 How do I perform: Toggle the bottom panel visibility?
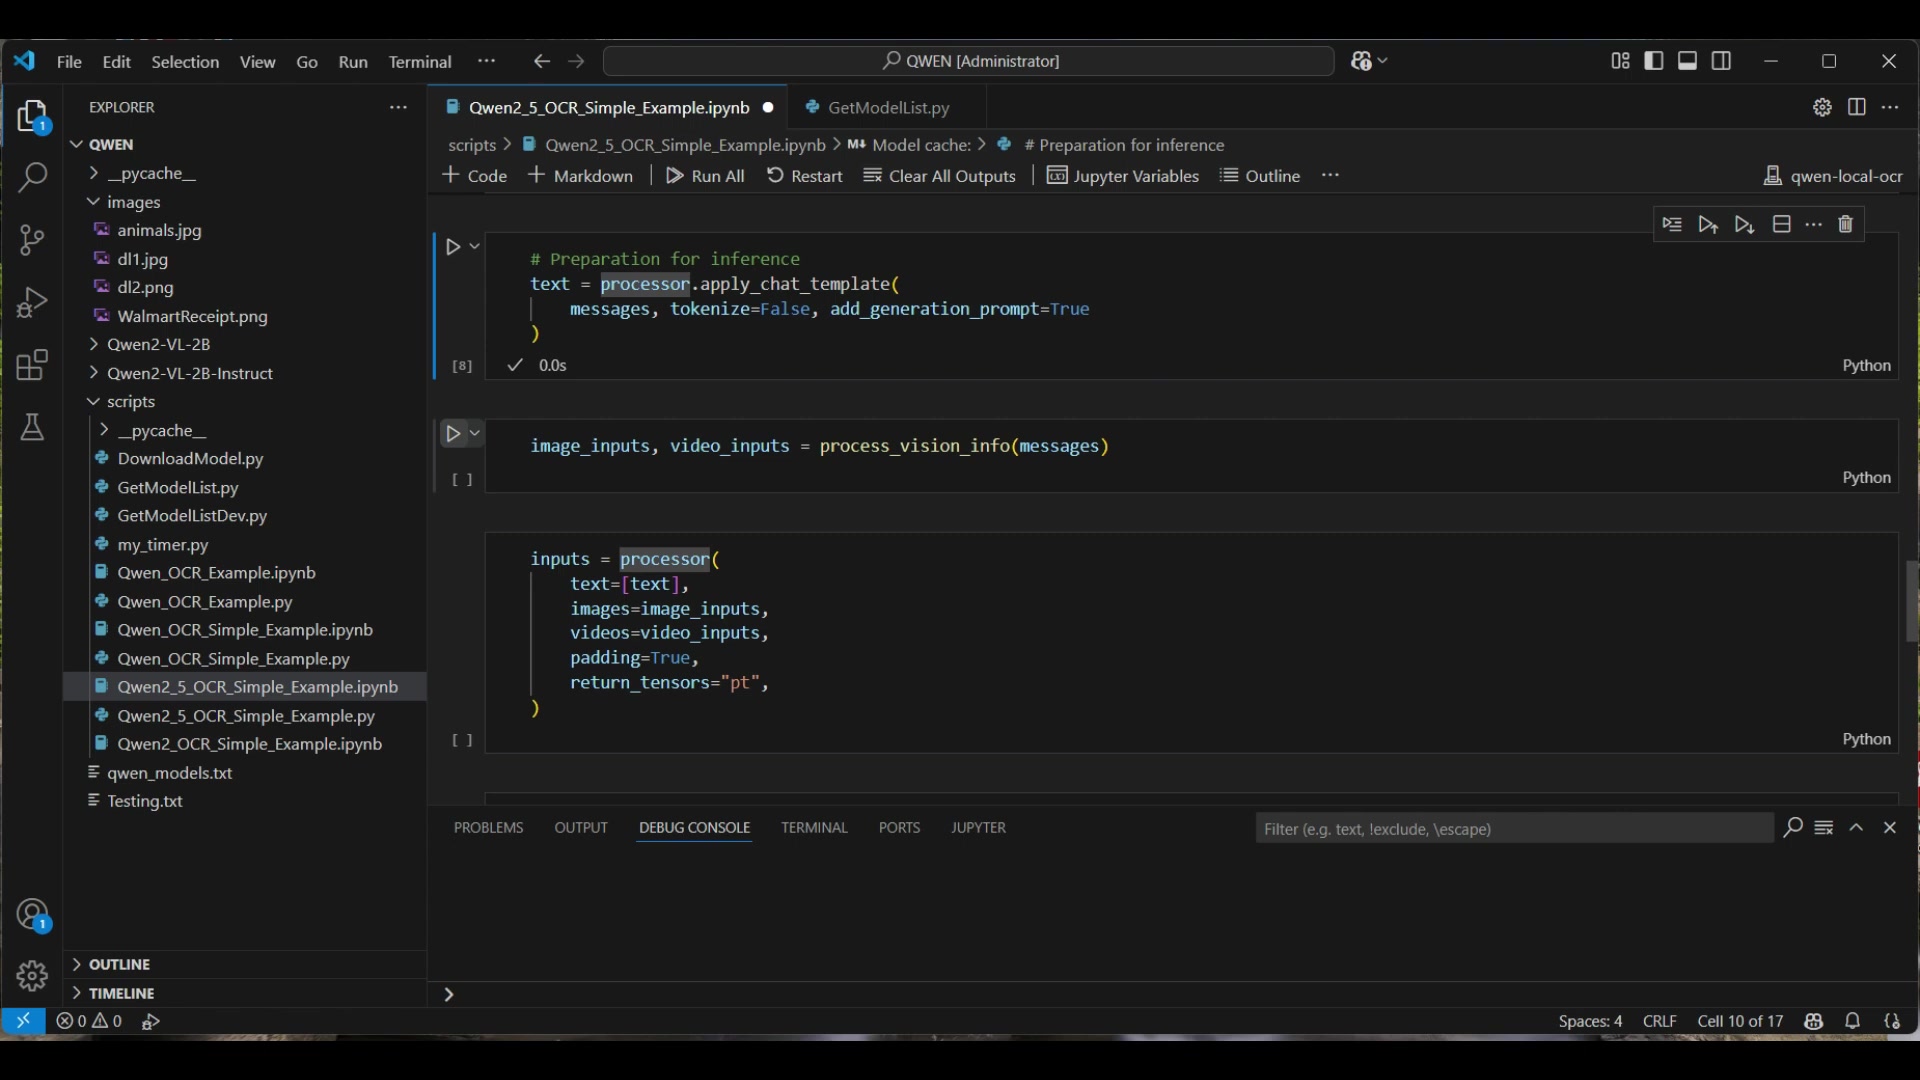coord(1688,61)
